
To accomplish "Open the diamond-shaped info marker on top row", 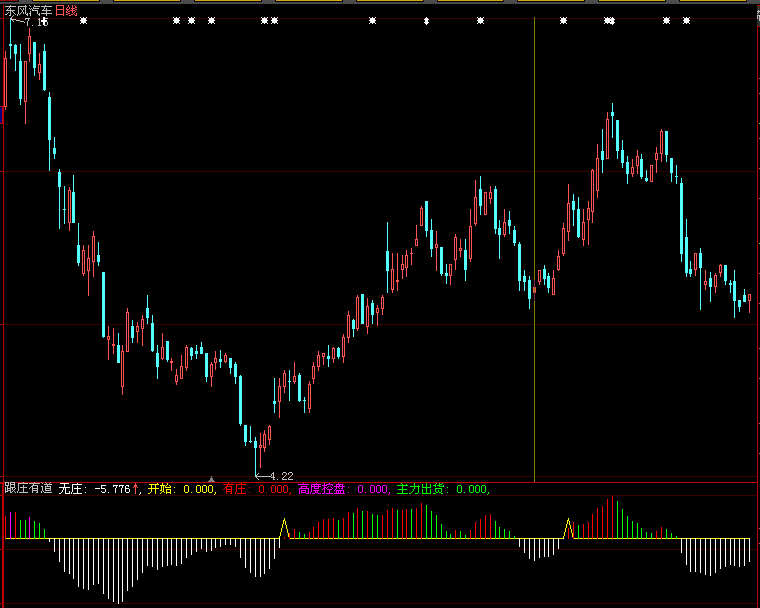I will tap(427, 20).
